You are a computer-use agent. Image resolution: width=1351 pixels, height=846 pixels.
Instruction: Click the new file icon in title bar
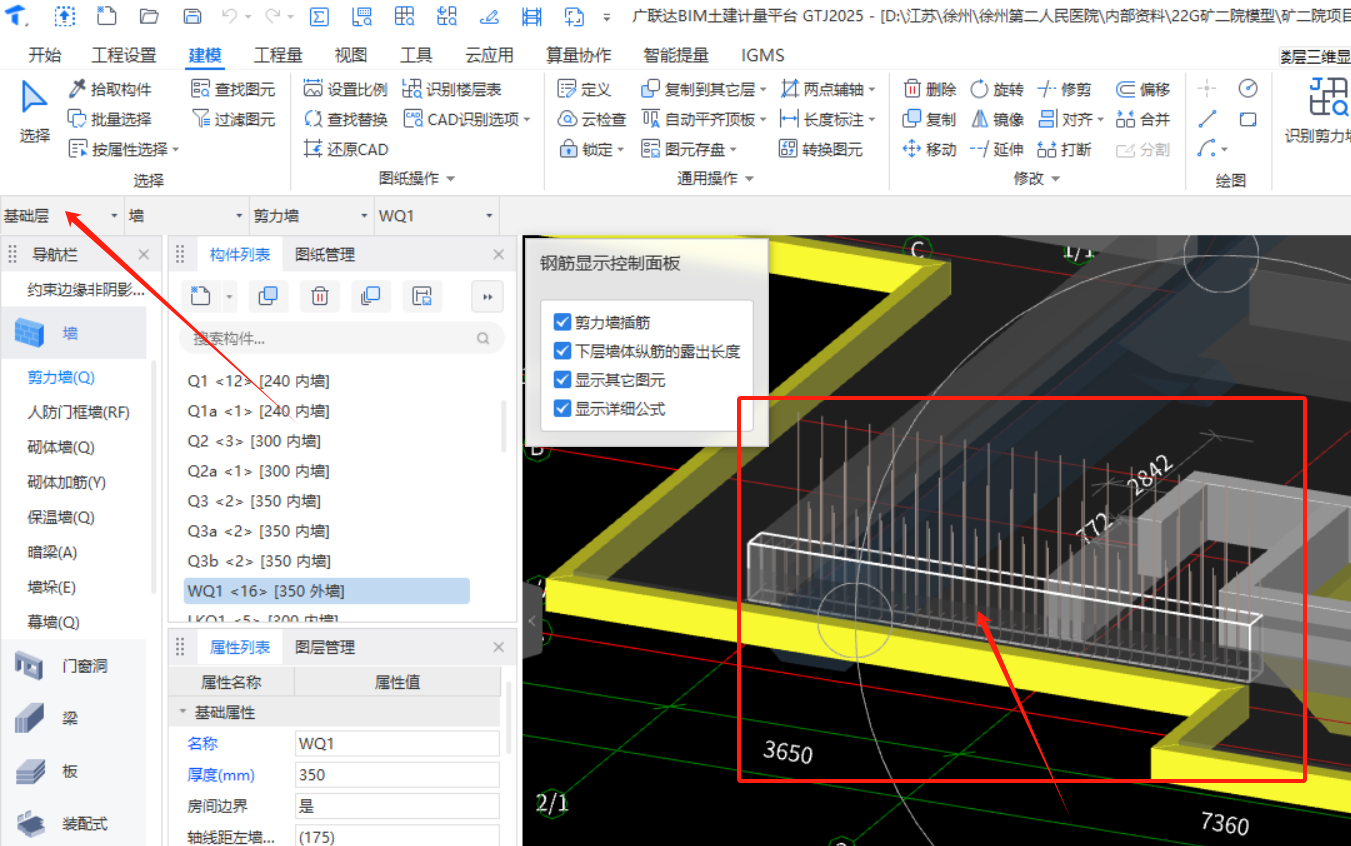tap(105, 16)
